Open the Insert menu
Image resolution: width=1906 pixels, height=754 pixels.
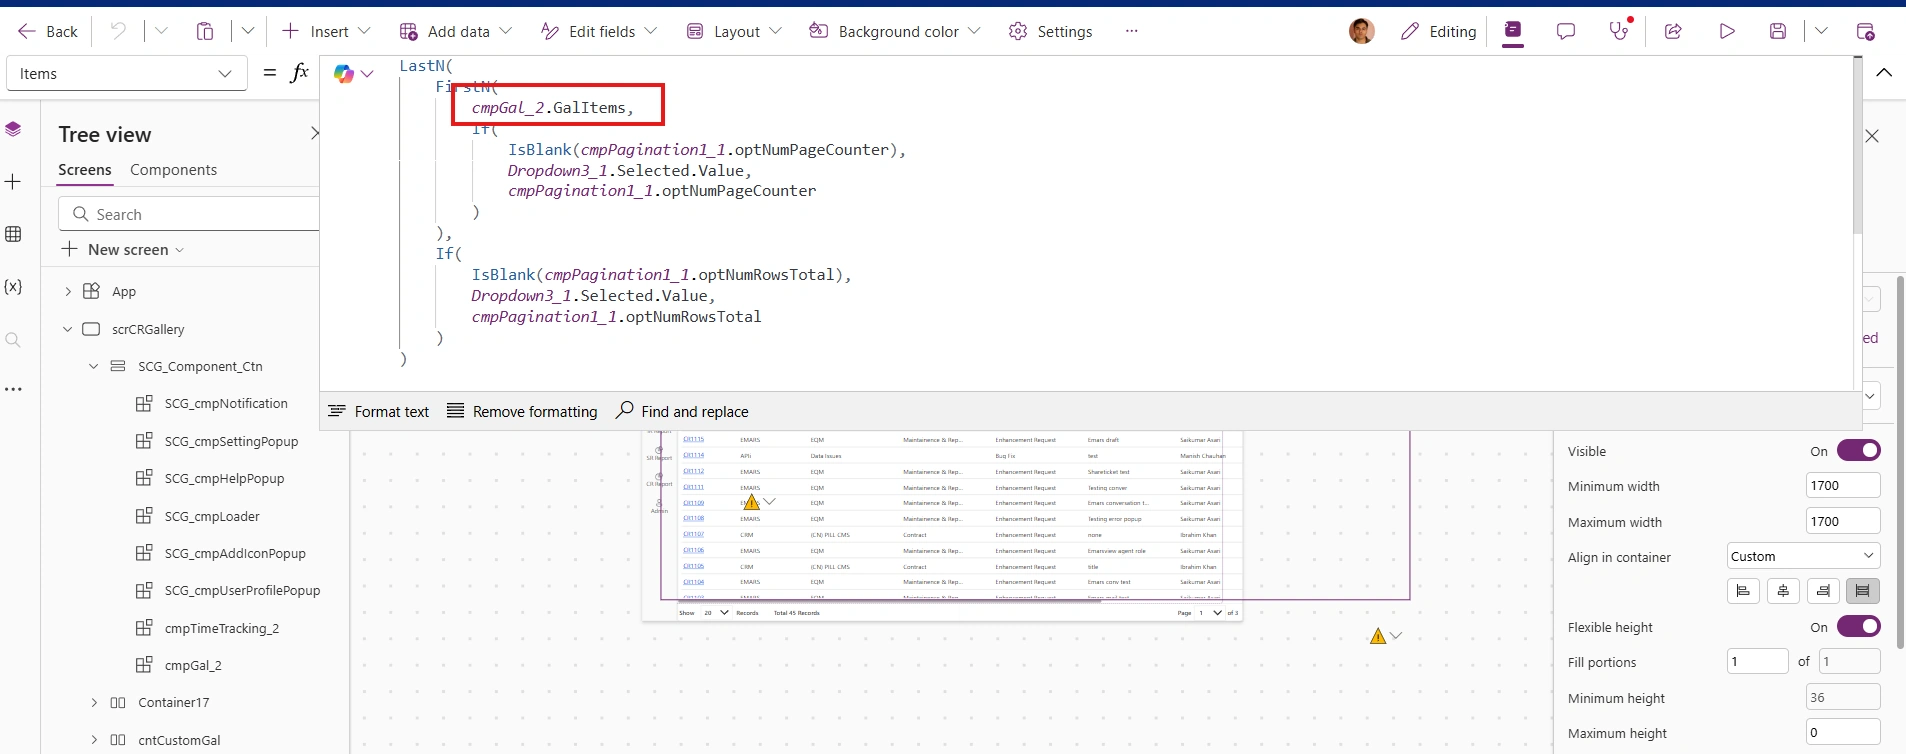(326, 31)
